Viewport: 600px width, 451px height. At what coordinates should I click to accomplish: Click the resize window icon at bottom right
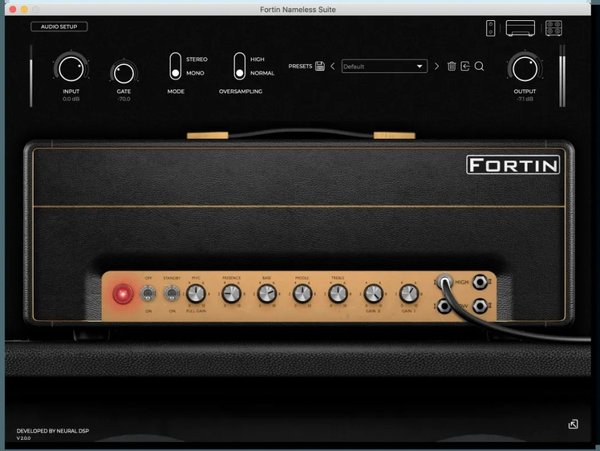[573, 424]
